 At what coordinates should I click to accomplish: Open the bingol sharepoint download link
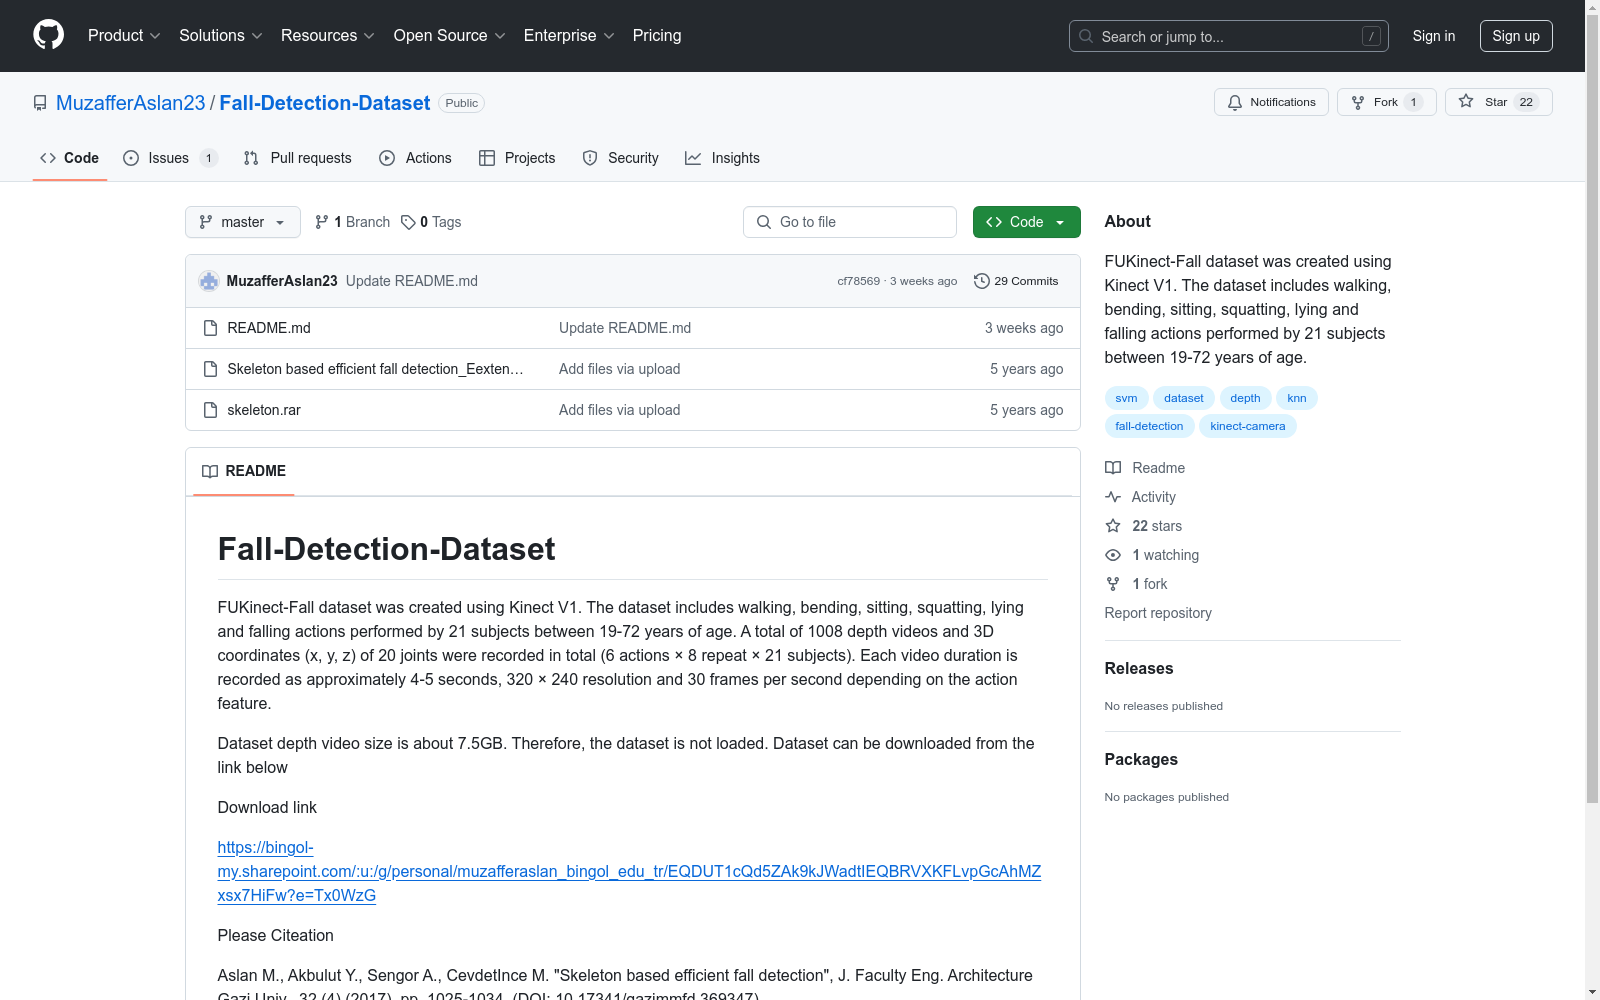[629, 871]
